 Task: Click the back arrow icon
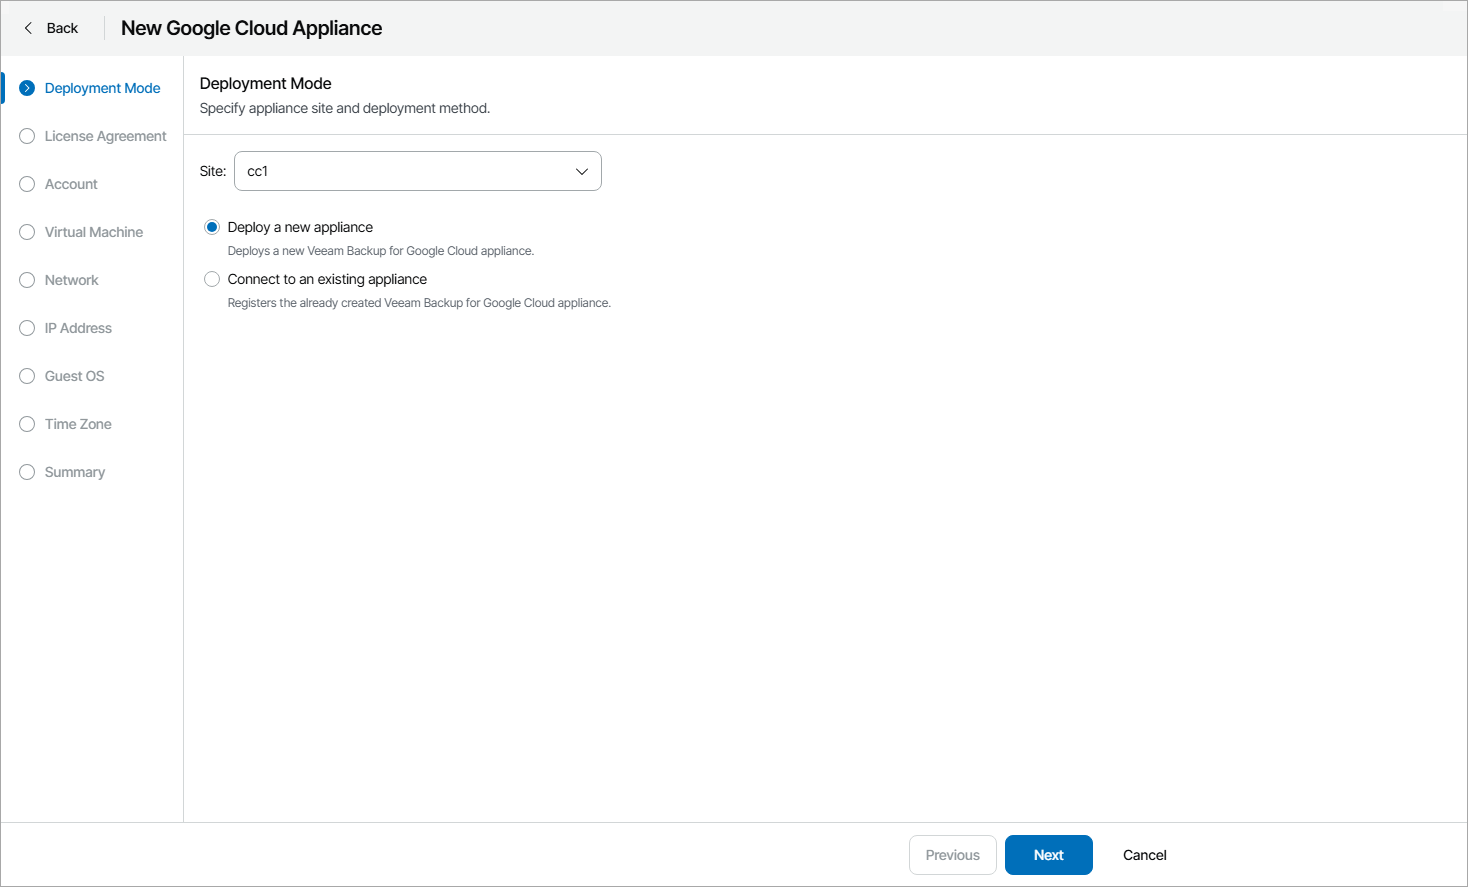click(28, 28)
